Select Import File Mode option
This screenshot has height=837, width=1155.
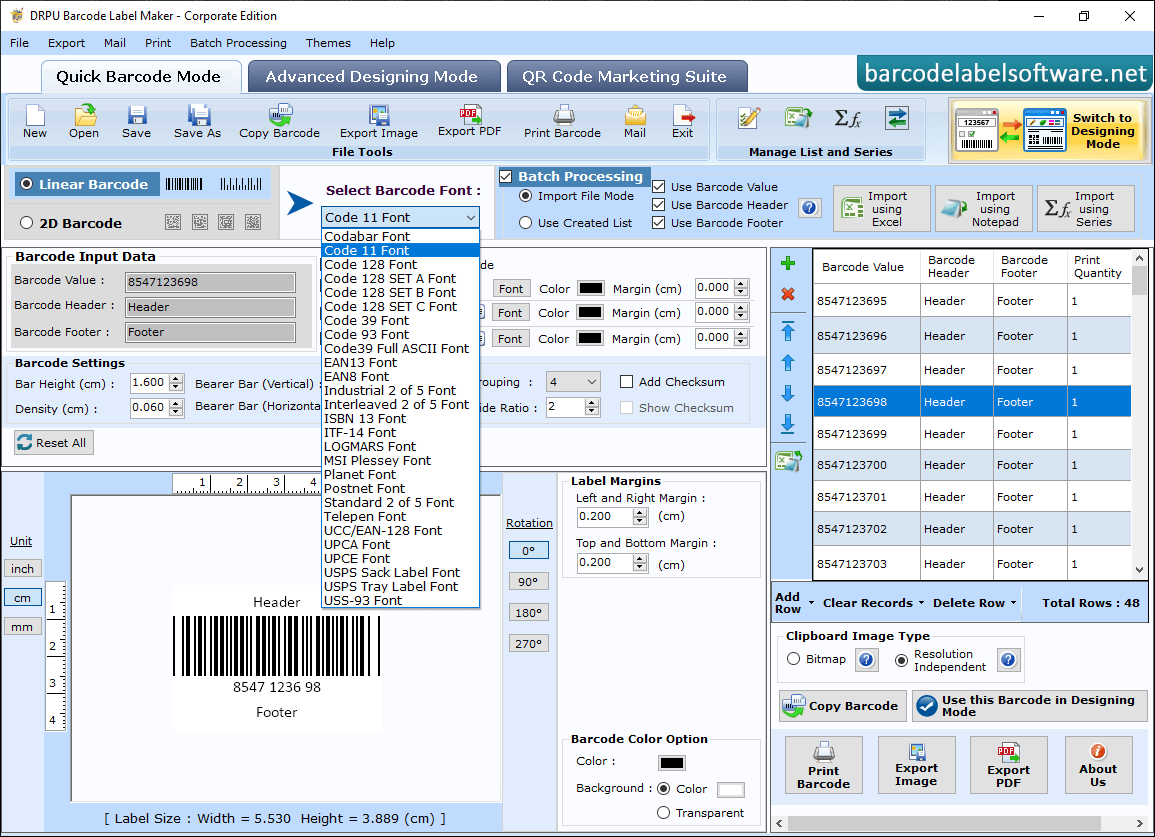pos(525,196)
